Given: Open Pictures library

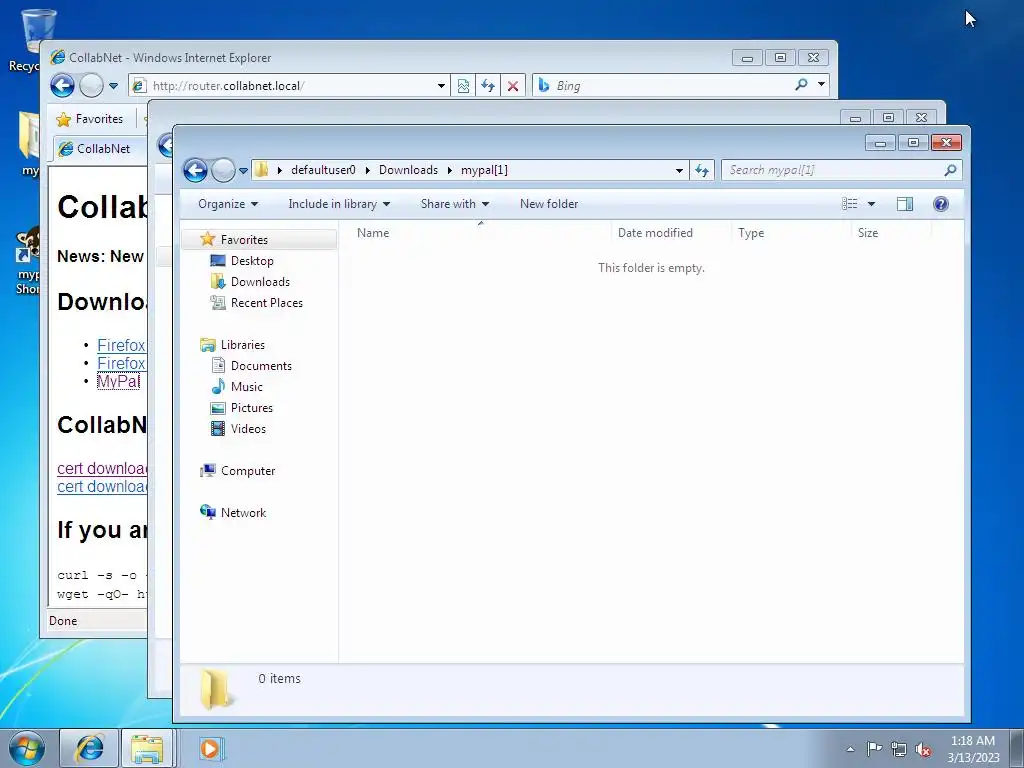Looking at the screenshot, I should (251, 408).
